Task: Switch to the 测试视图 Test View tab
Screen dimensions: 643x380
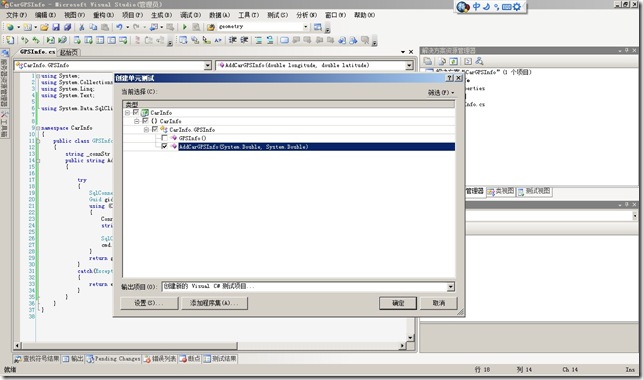Action: [534, 191]
